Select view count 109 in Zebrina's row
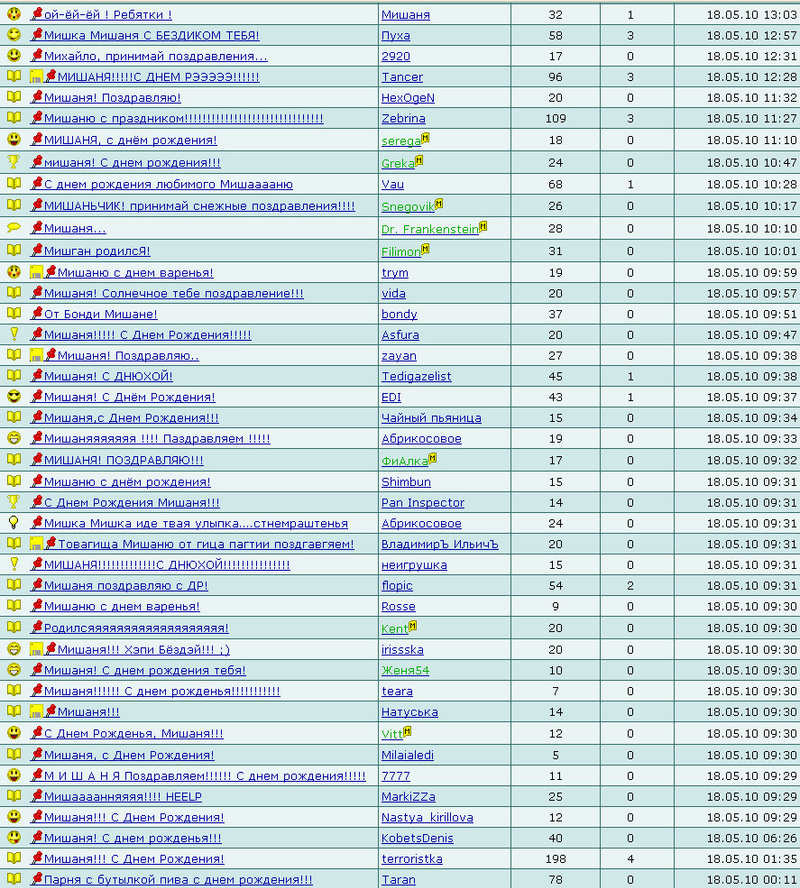 555,118
